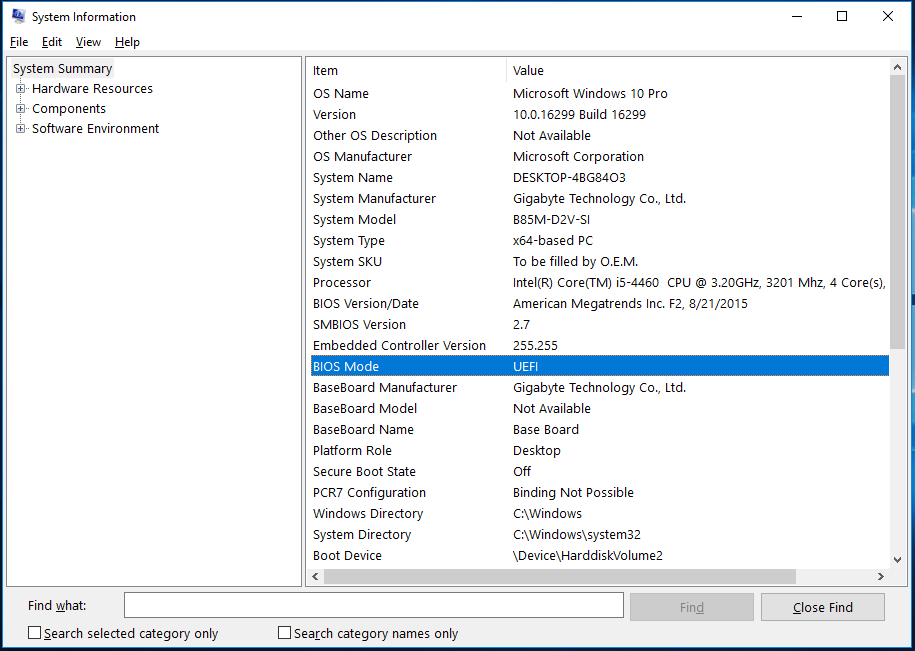Click the Find button
The width and height of the screenshot is (915, 651).
click(692, 607)
